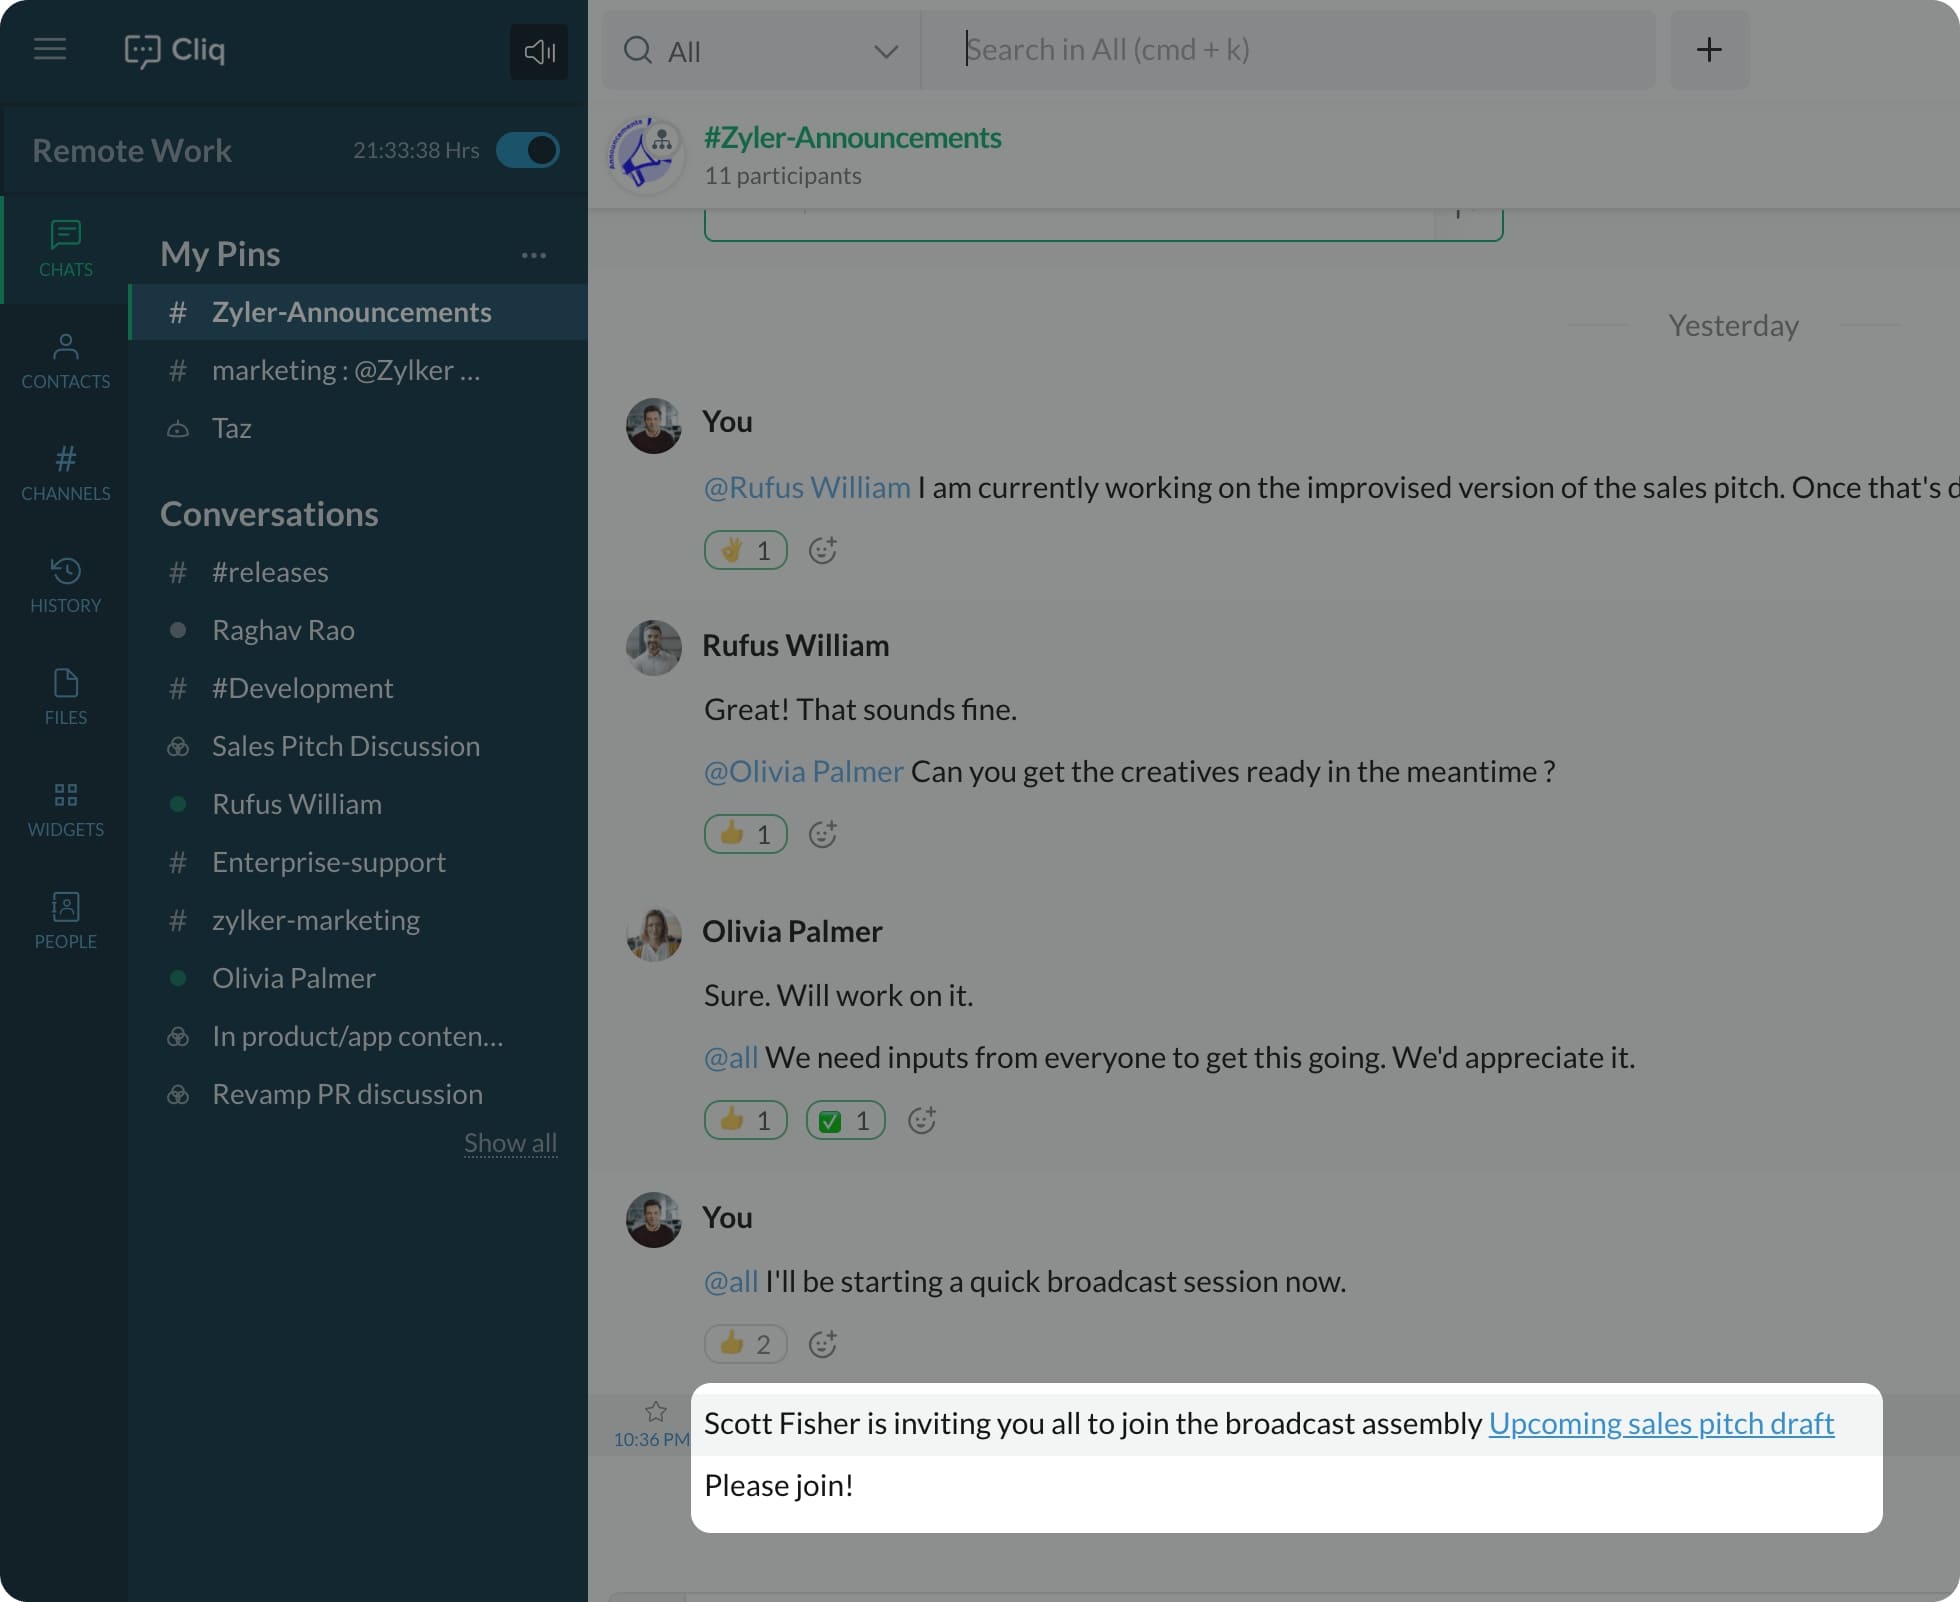This screenshot has width=1960, height=1602.
Task: Click the Search in All input field
Action: pos(1290,50)
